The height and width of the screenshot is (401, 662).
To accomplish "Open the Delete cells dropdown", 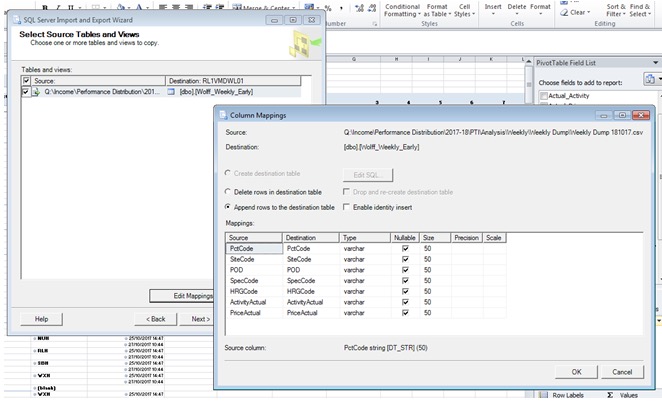I will pyautogui.click(x=517, y=10).
